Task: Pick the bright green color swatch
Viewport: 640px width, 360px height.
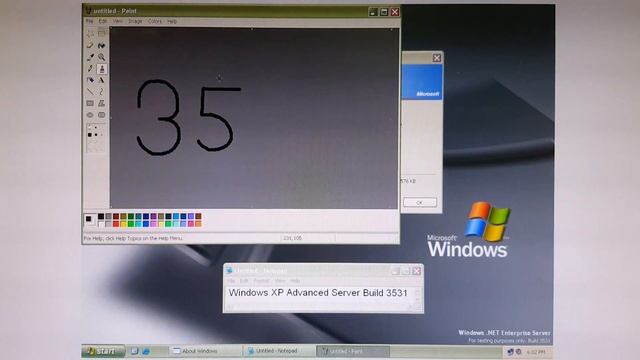Action: [131, 224]
